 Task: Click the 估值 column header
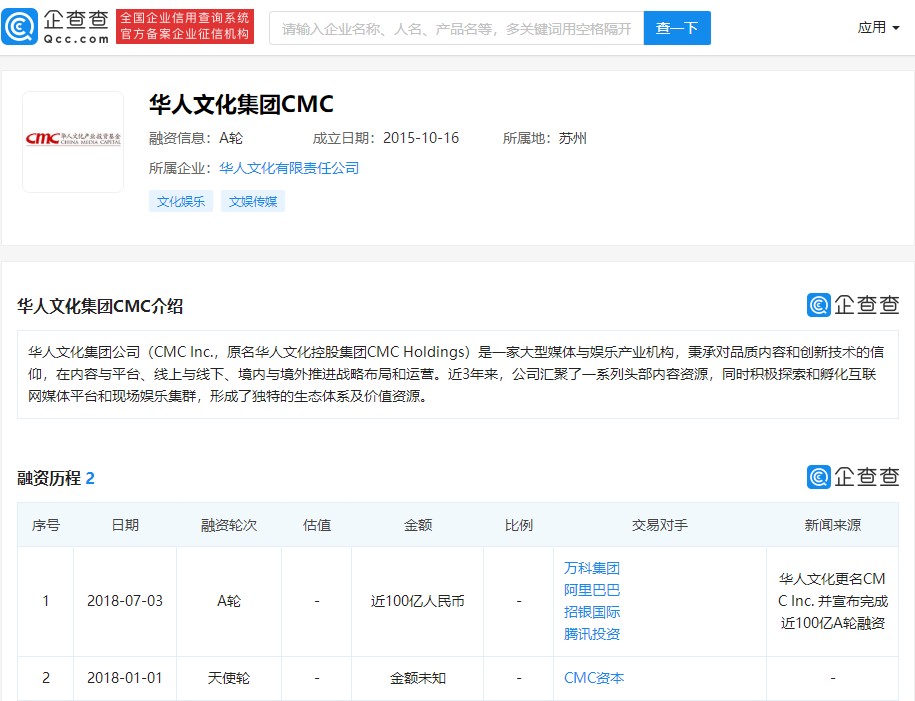317,525
